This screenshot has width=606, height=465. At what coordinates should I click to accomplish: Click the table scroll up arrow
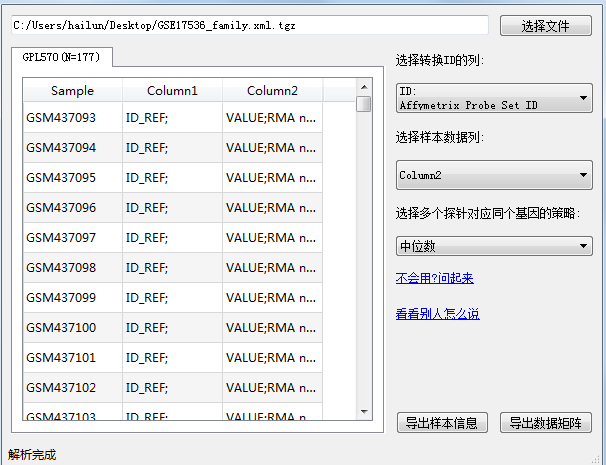point(364,88)
